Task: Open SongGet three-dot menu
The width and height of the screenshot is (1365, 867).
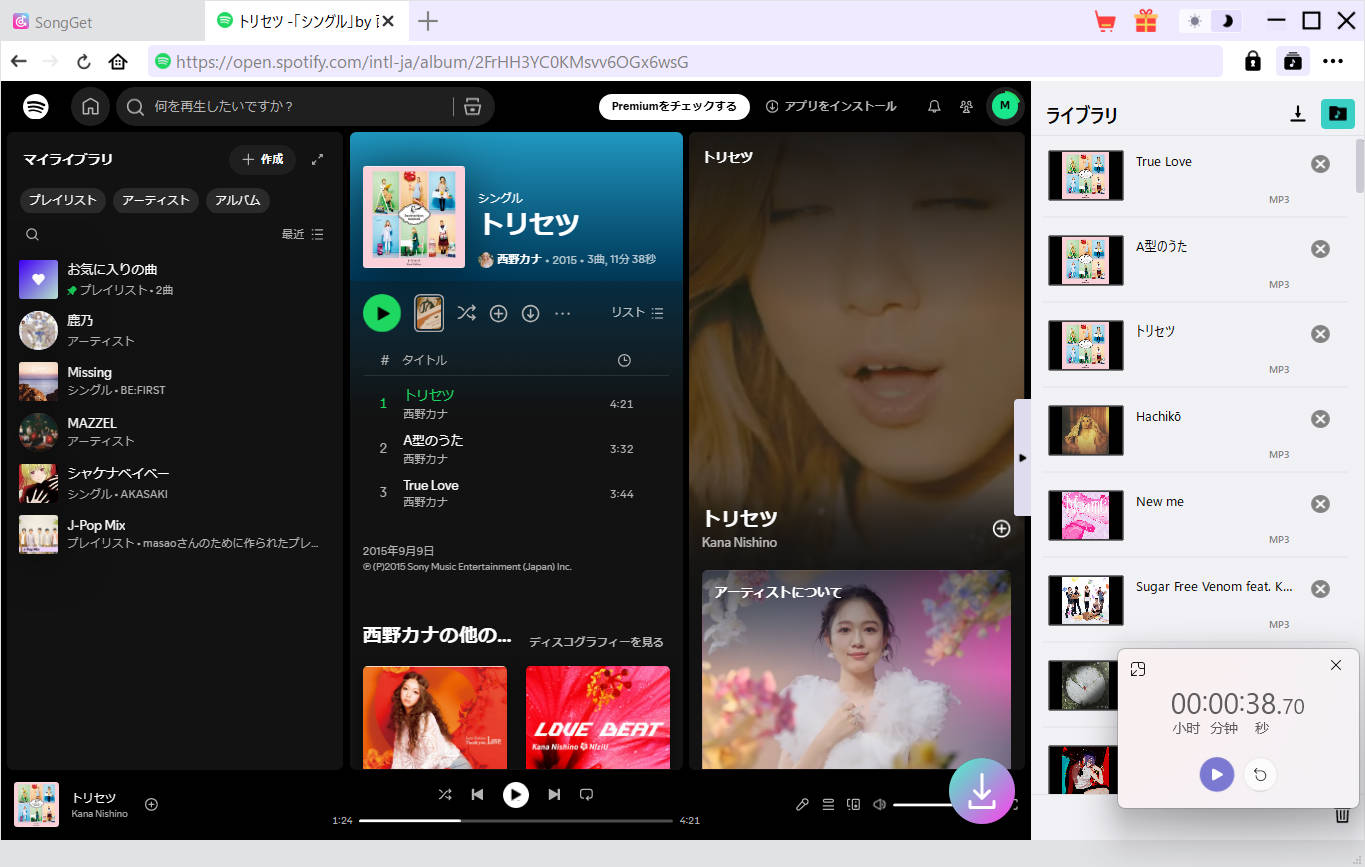Action: point(1333,61)
